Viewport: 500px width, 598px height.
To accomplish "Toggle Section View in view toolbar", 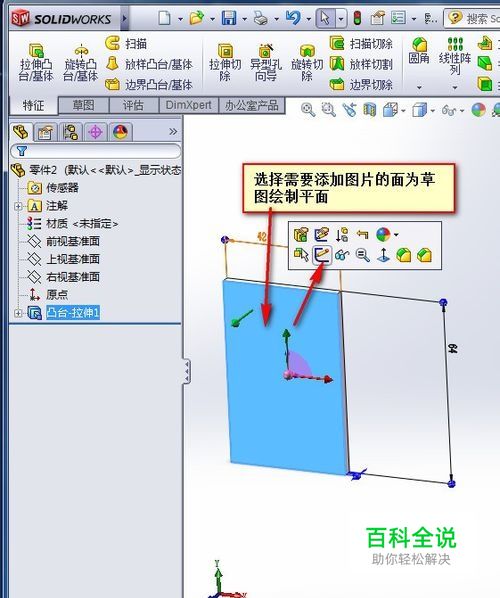I will pos(369,110).
